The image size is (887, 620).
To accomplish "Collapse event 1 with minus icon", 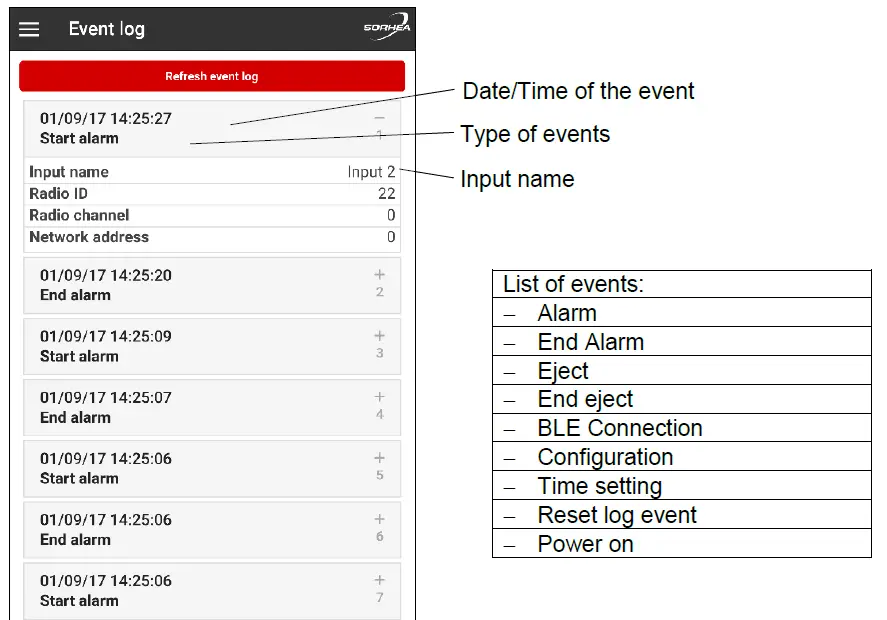I will click(380, 118).
